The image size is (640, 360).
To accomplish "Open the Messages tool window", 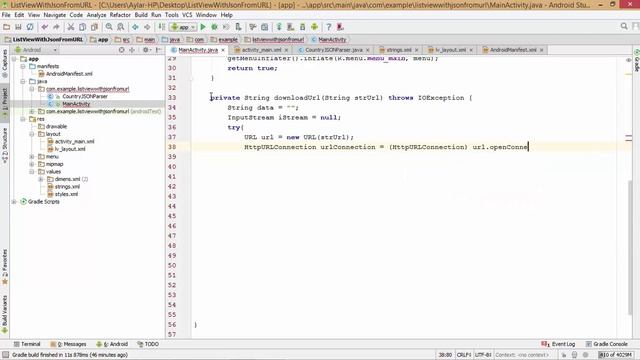I will point(69,344).
